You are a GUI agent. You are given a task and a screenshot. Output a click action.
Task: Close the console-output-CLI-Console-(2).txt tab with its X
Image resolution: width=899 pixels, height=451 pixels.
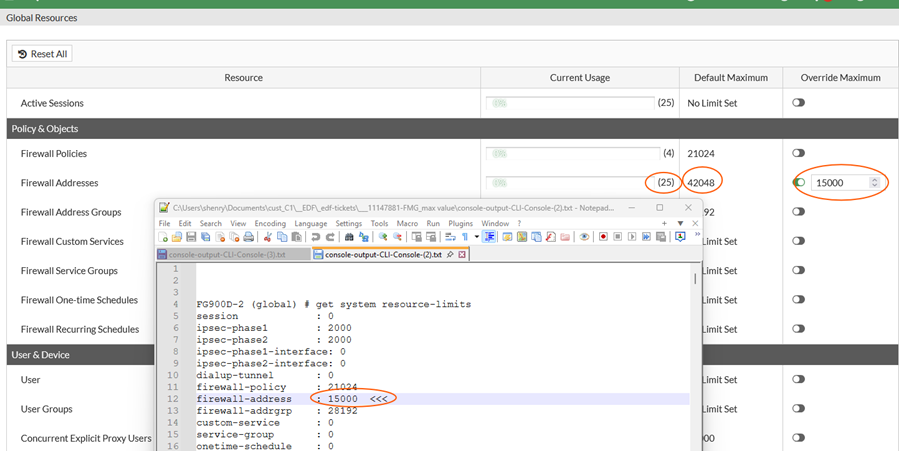click(461, 255)
